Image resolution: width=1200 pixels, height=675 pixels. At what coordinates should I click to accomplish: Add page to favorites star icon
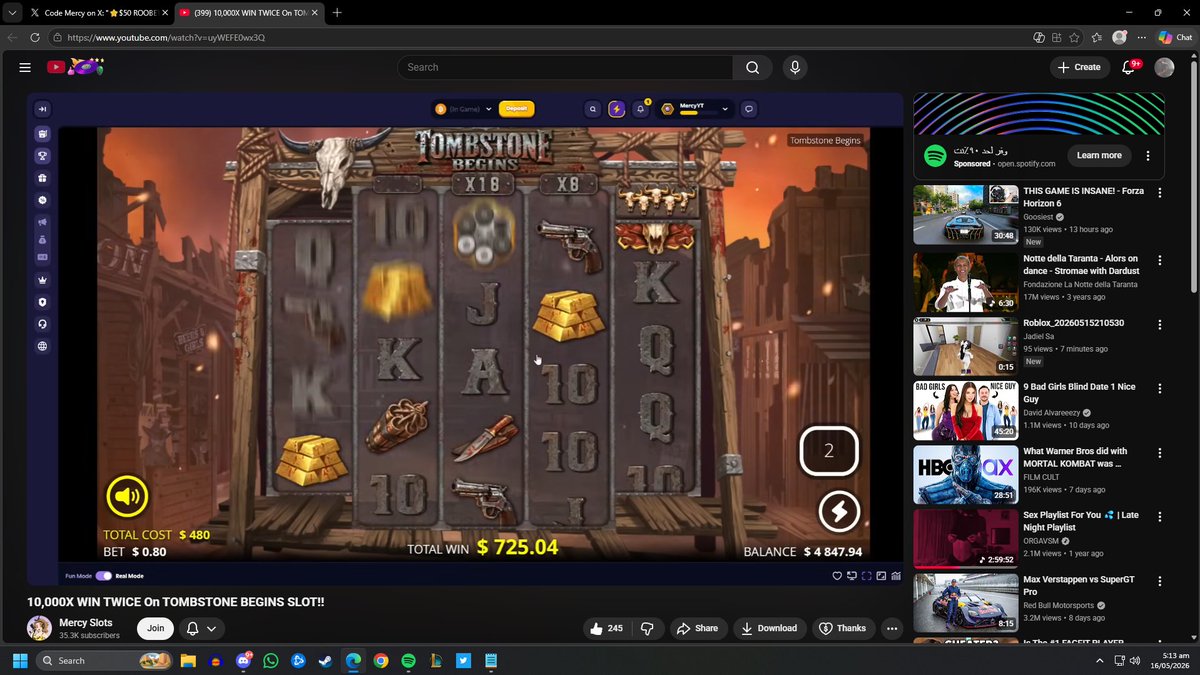pos(1074,37)
